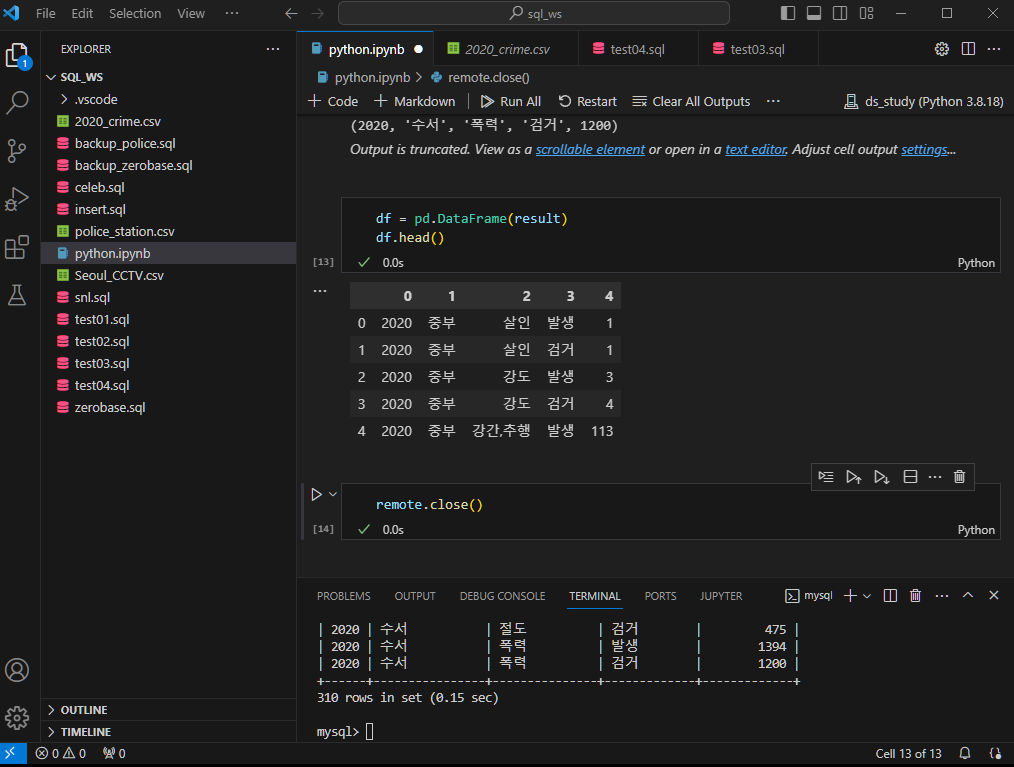This screenshot has height=767, width=1014.
Task: Toggle primary side bar visibility
Action: [x=788, y=13]
